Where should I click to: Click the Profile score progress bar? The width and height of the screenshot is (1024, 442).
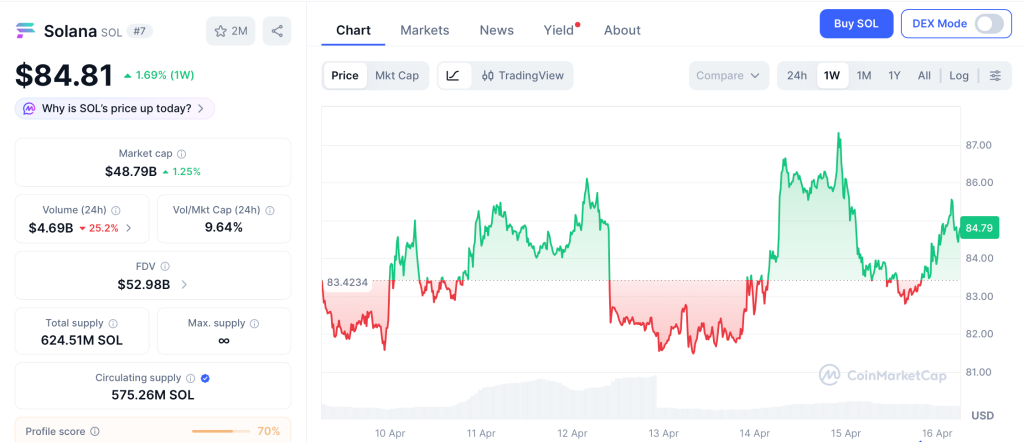click(221, 431)
